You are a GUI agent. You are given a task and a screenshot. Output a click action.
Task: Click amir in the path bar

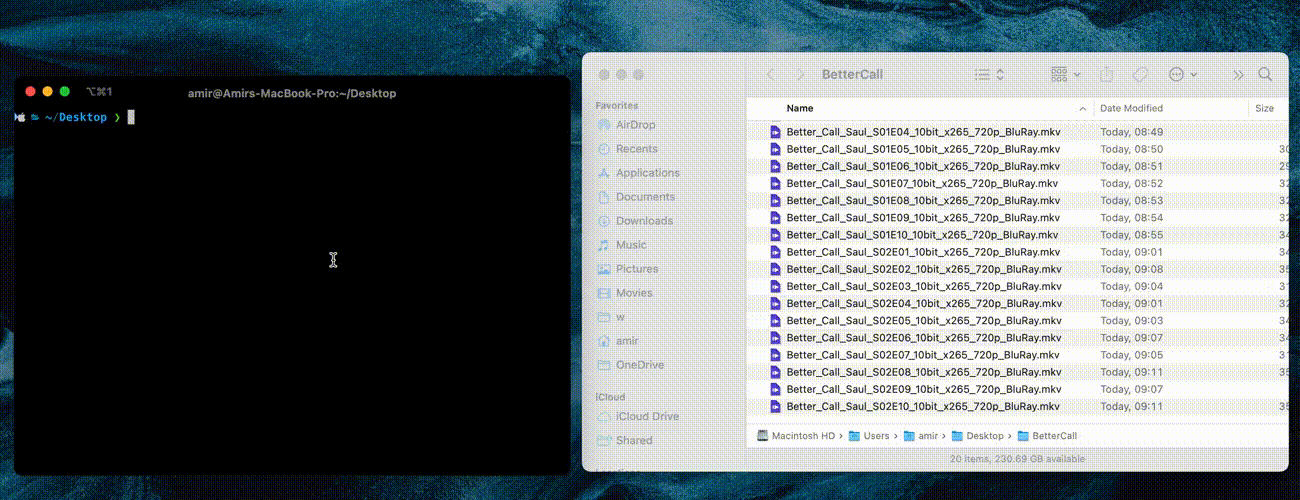coord(921,436)
